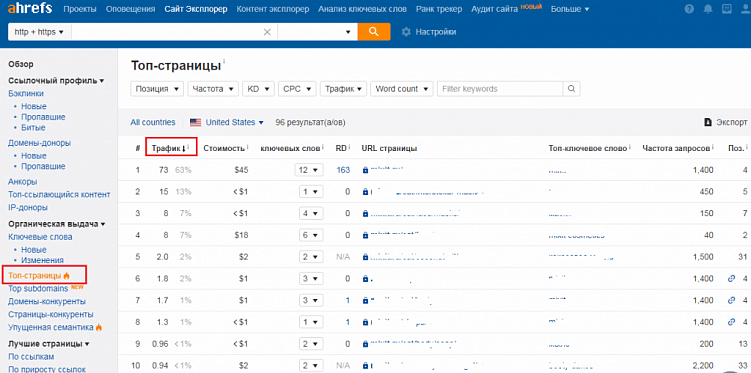Click into the Filter keywords field

click(500, 89)
